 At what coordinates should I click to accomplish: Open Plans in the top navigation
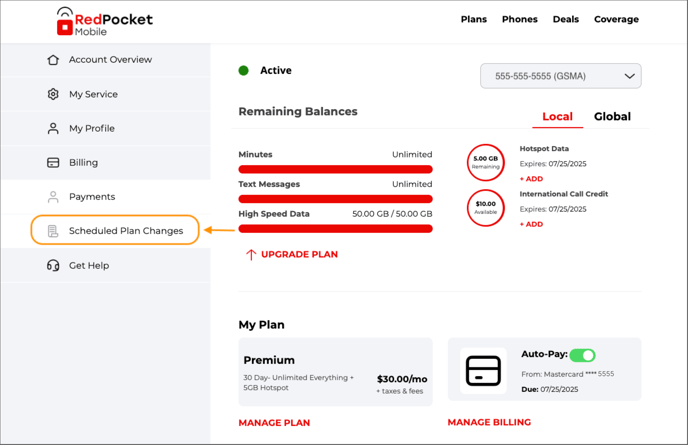tap(474, 19)
